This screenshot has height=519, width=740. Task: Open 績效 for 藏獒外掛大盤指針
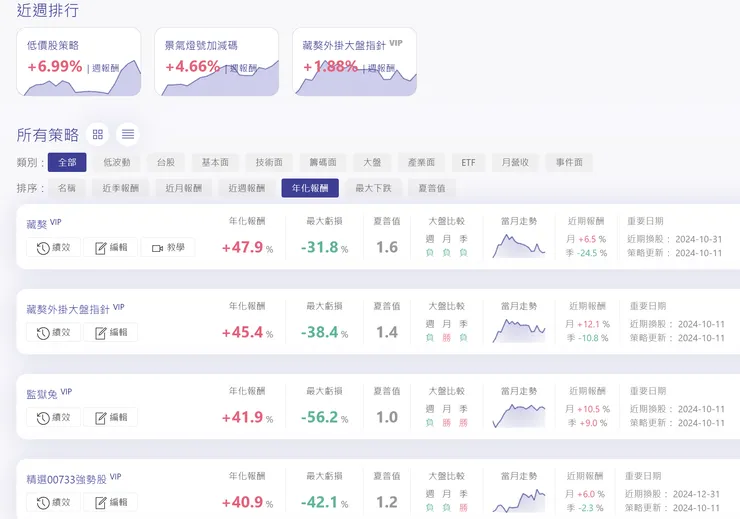click(53, 332)
